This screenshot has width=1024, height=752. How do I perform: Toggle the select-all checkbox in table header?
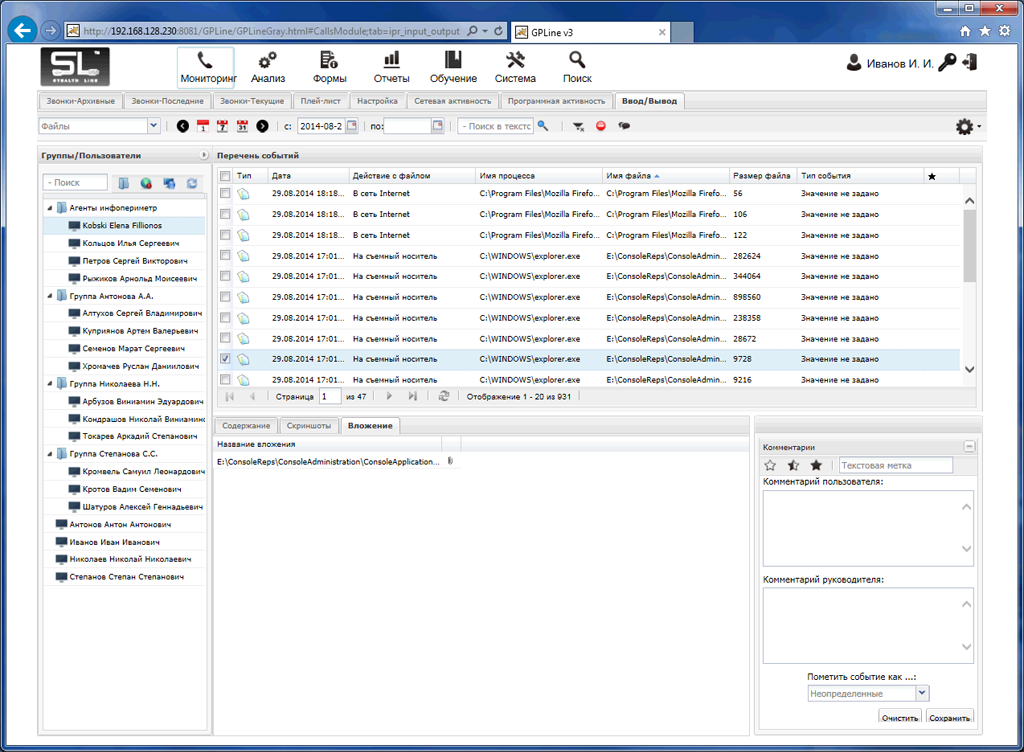(225, 176)
